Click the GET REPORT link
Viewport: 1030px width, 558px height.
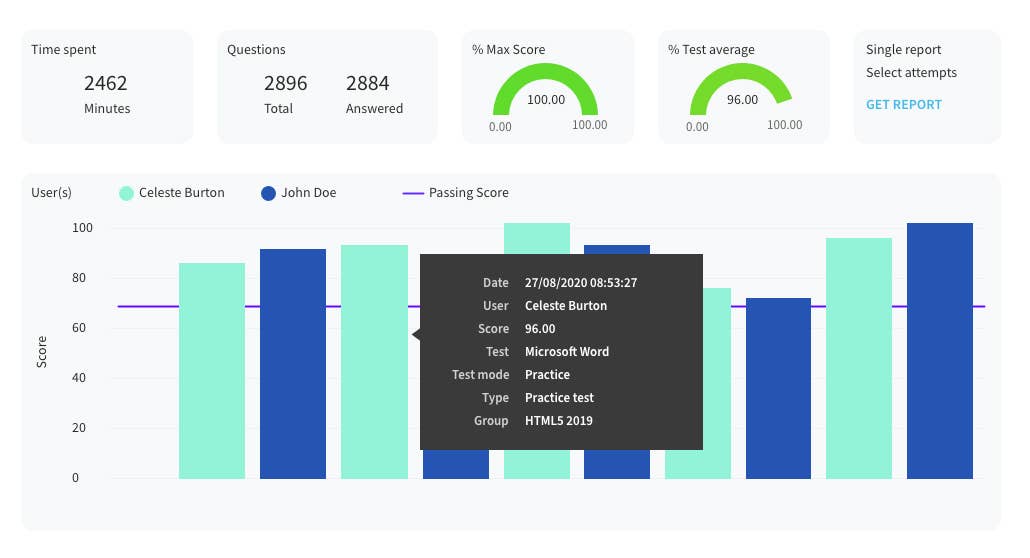pyautogui.click(x=903, y=105)
